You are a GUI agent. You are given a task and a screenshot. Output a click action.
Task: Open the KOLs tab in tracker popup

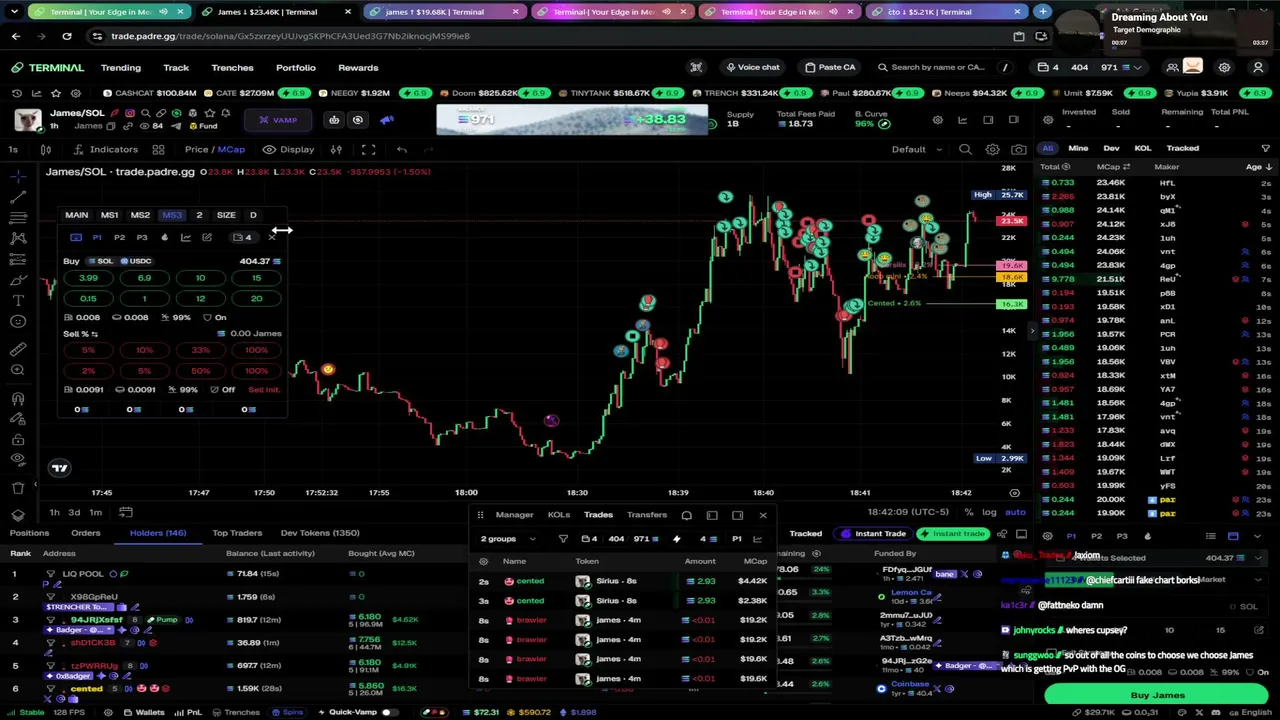(558, 515)
